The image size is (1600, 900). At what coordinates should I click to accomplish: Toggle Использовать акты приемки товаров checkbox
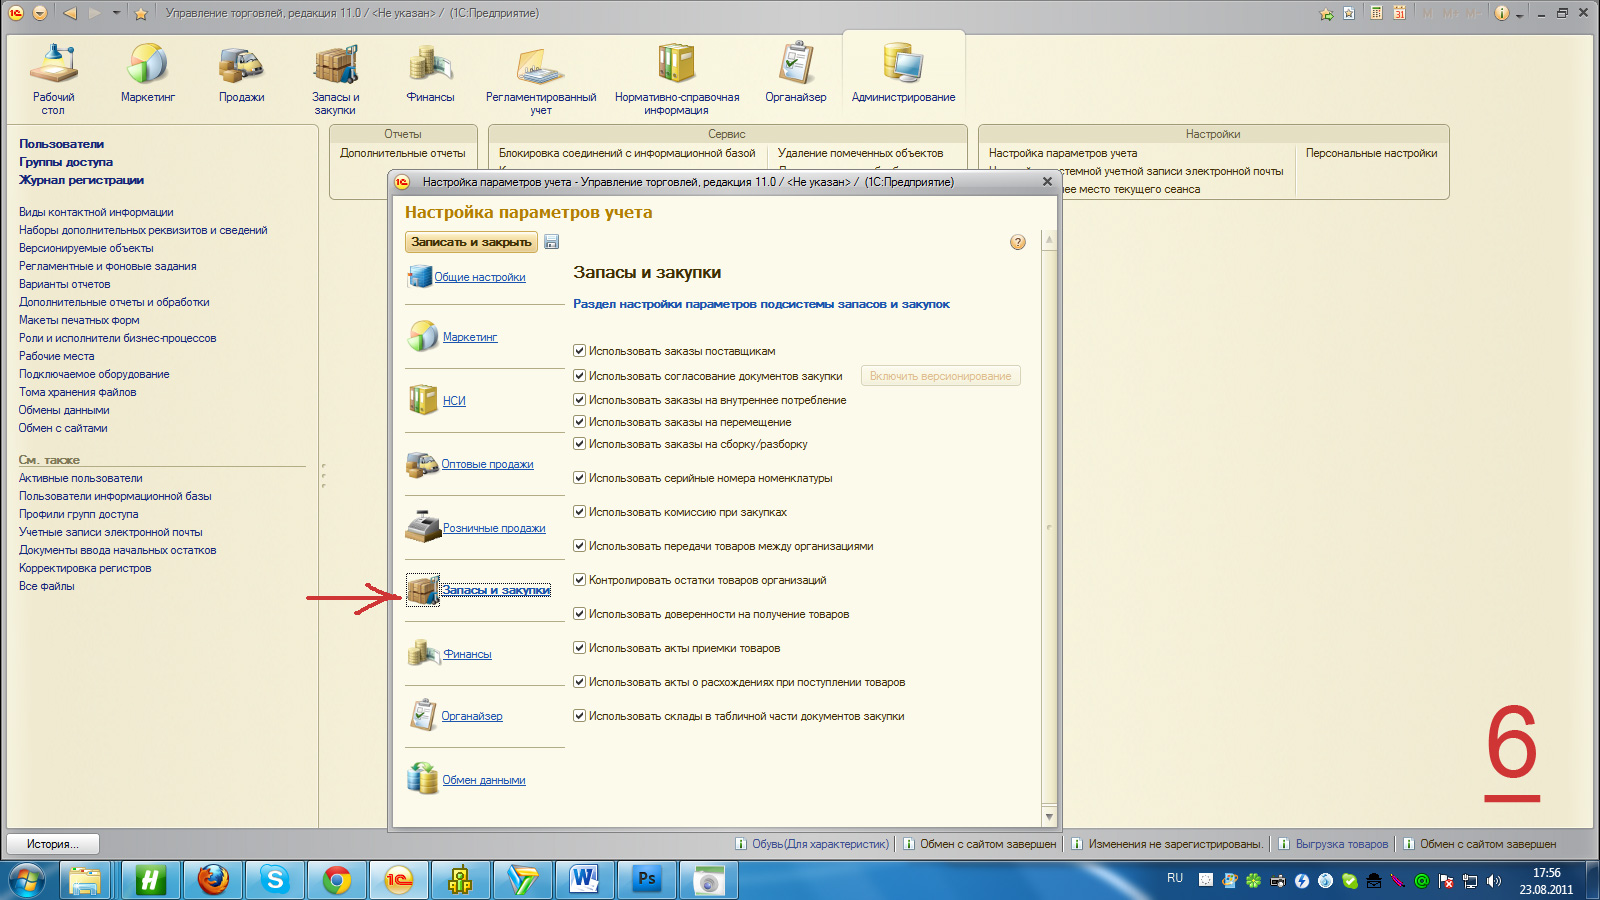click(579, 648)
